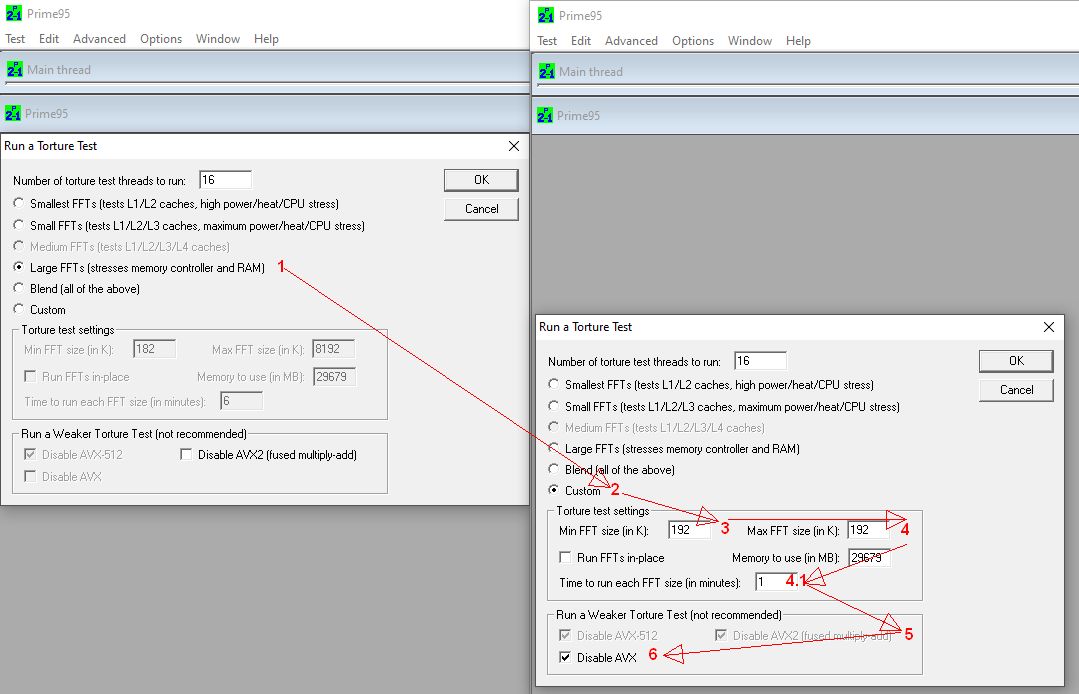
Task: Click Main thread title bar in left window
Action: 265,69
